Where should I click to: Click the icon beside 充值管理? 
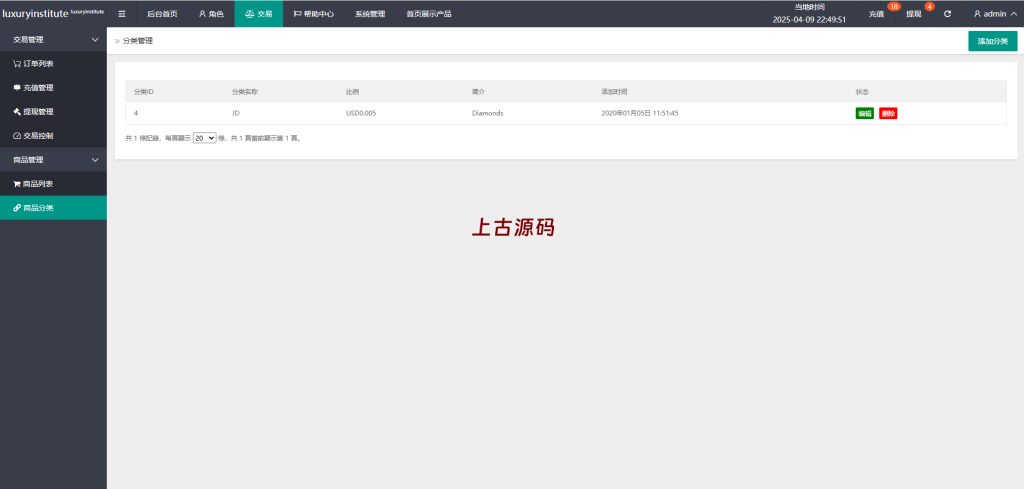pos(17,87)
